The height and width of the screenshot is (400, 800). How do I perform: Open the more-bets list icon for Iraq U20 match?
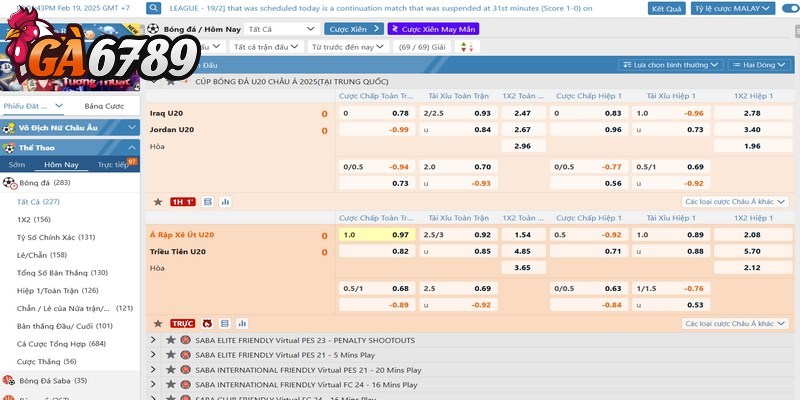click(x=207, y=202)
